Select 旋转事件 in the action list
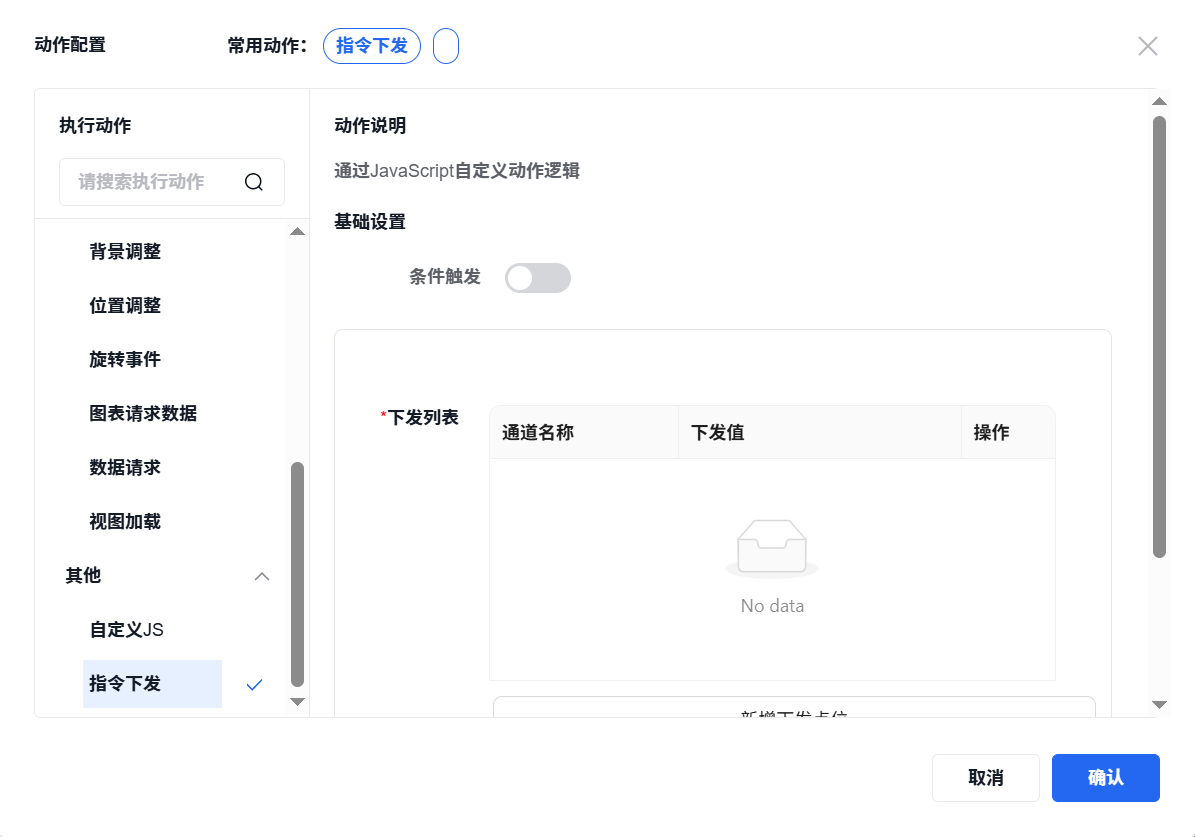This screenshot has height=837, width=1195. coord(125,360)
